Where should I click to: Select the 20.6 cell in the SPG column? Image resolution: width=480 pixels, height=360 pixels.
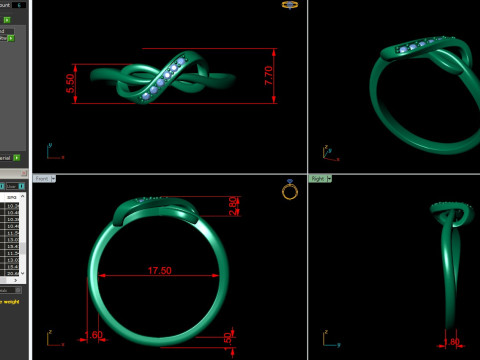pyautogui.click(x=12, y=273)
